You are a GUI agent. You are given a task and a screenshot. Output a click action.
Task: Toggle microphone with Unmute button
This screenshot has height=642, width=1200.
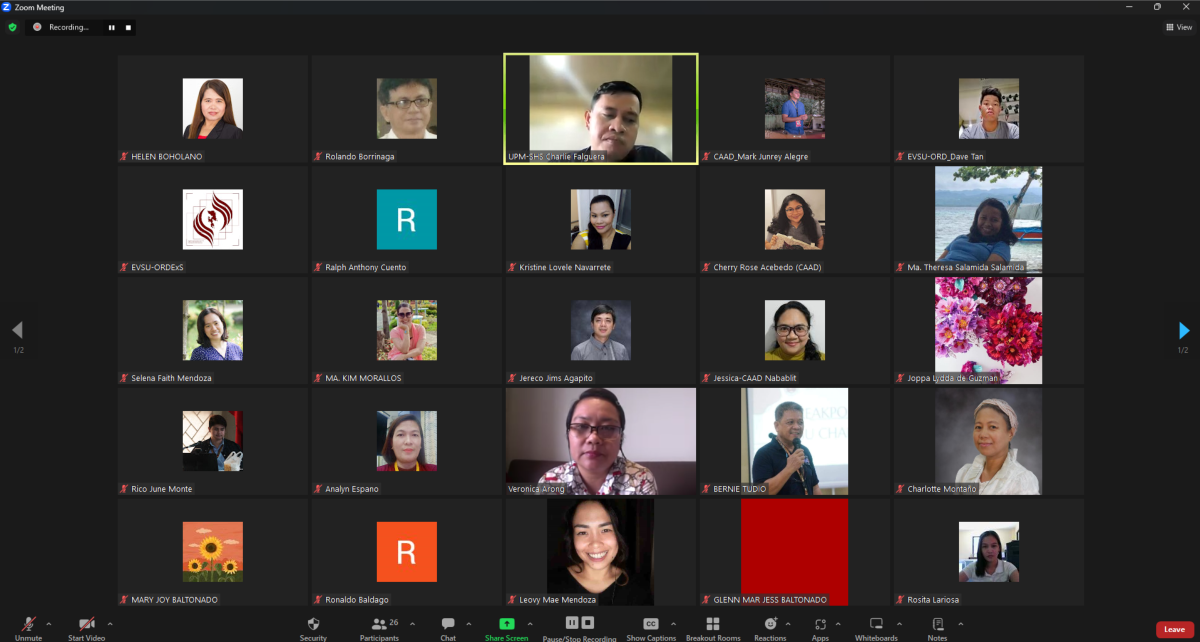pos(28,624)
